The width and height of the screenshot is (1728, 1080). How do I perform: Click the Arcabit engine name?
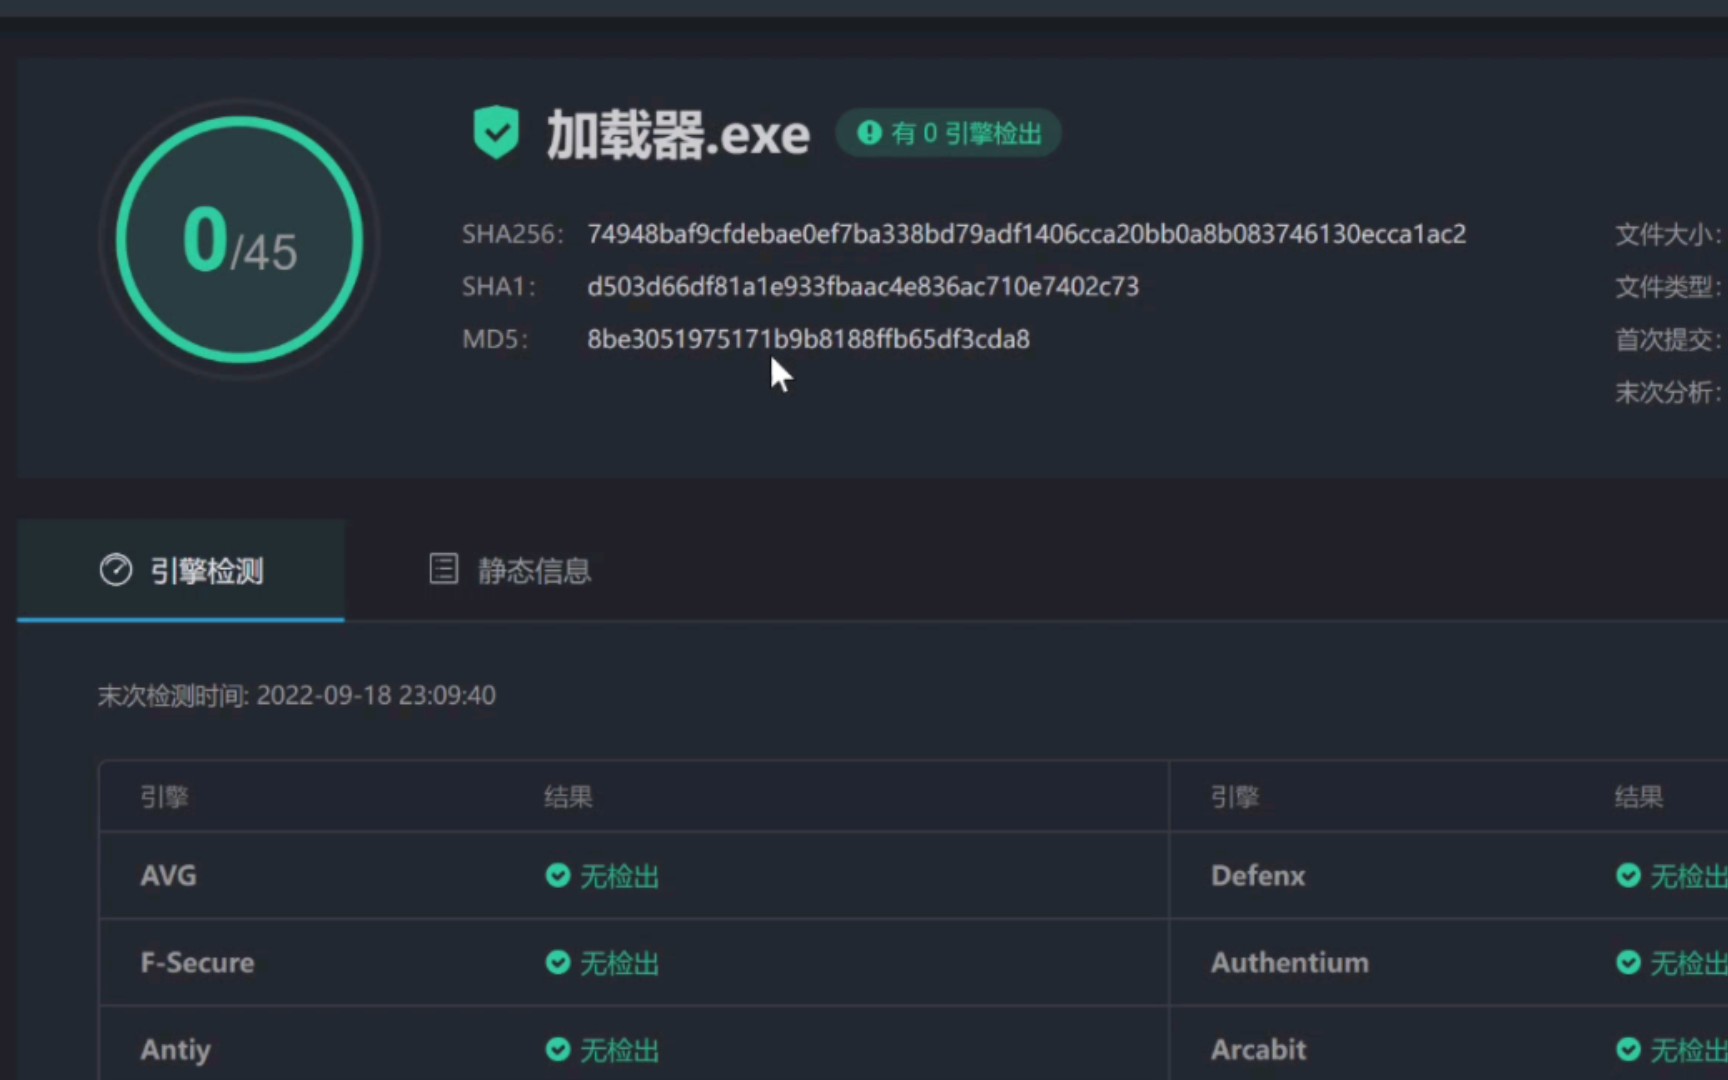1258,1050
